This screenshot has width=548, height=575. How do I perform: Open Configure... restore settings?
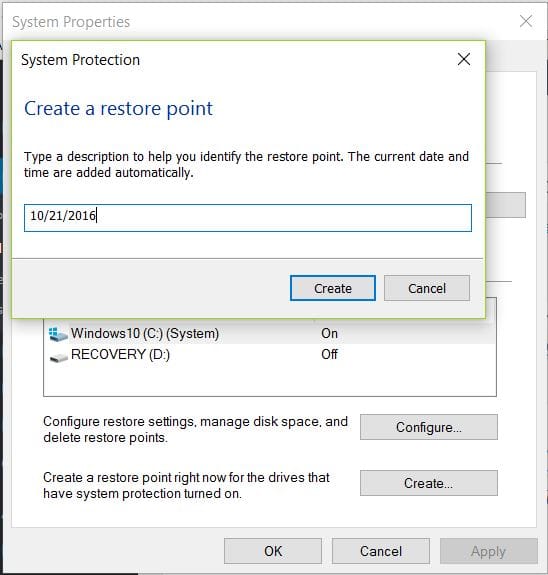pos(429,427)
